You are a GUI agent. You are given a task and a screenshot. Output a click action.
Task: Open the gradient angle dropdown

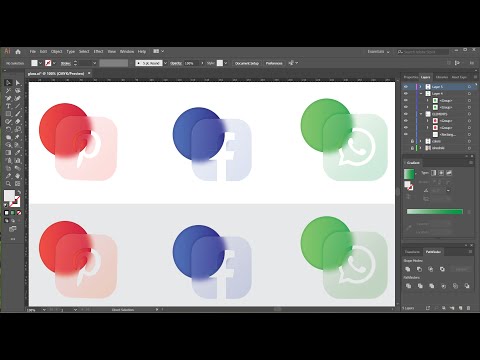tap(448, 190)
